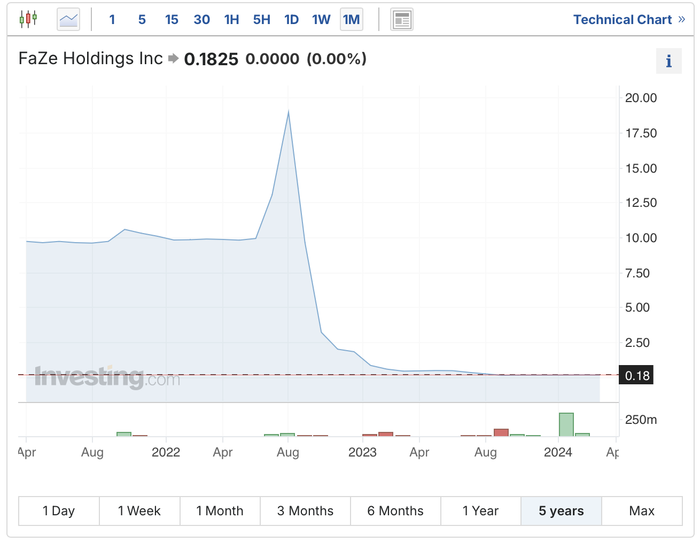700x542 pixels.
Task: Select the 1M interval
Action: click(351, 20)
